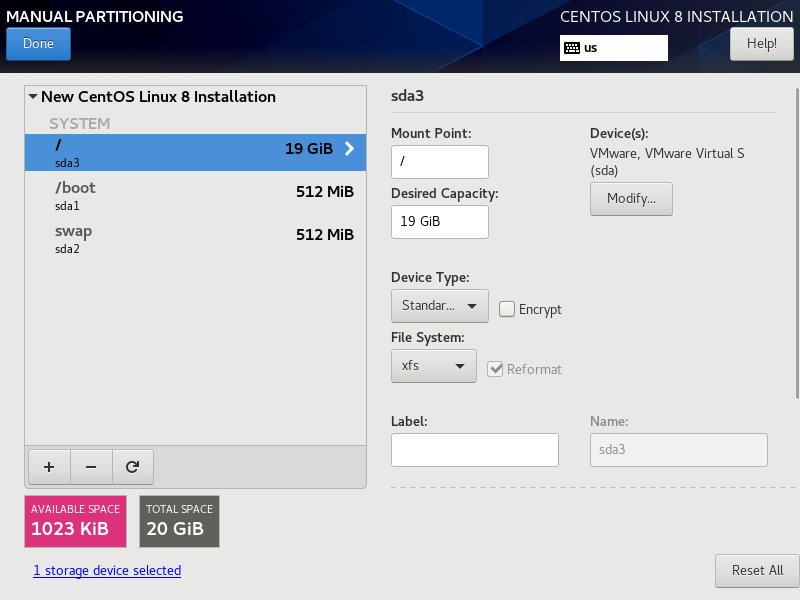The height and width of the screenshot is (600, 800).
Task: Click CENTOS LINUX 8 INSTALLATION title text
Action: click(677, 16)
